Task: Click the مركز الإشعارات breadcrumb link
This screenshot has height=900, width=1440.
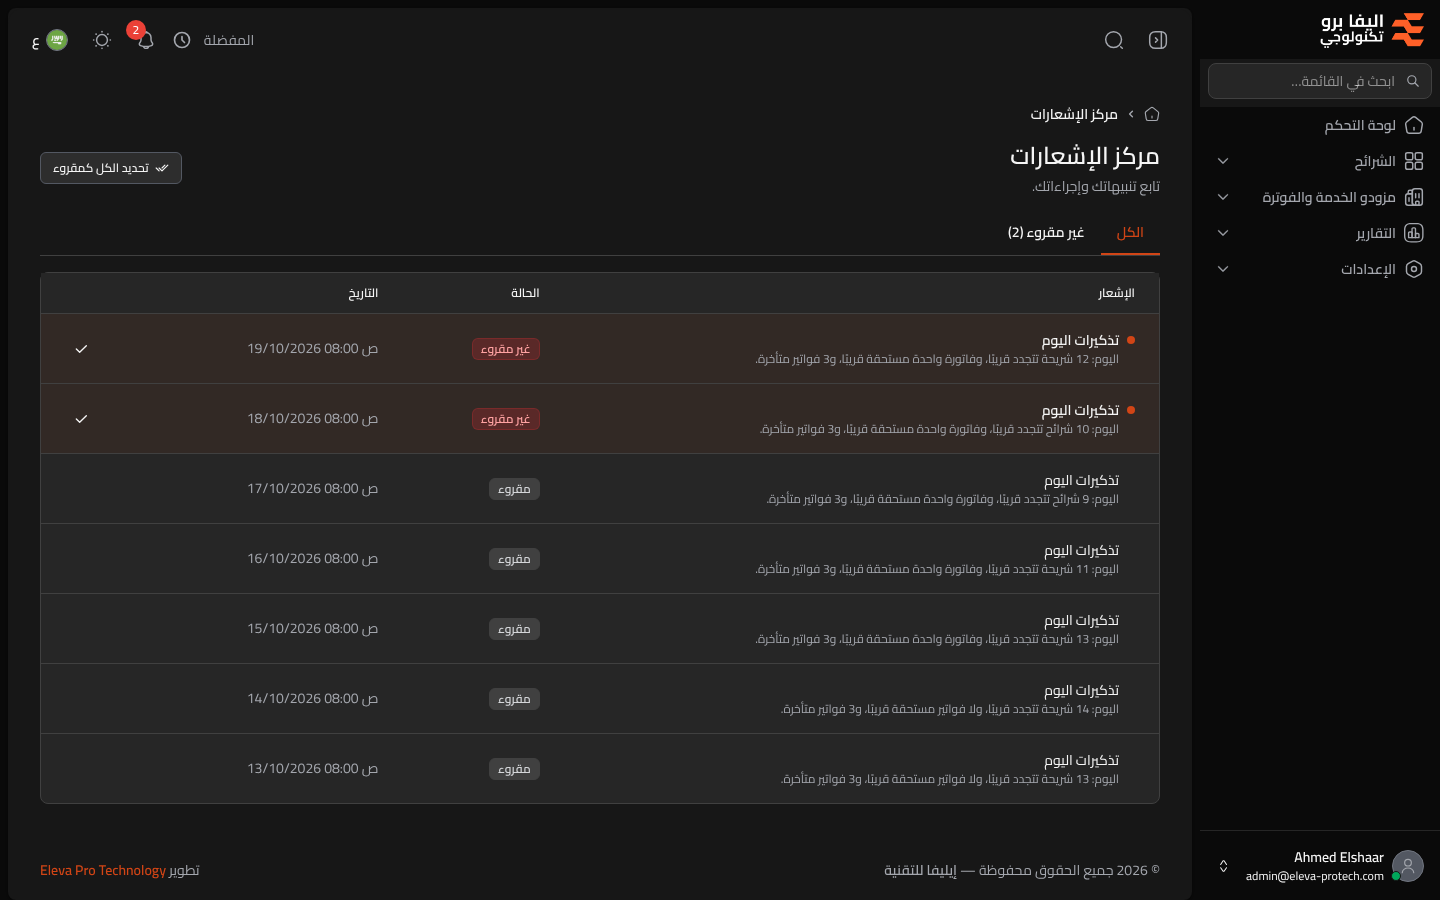Action: coord(1074,114)
